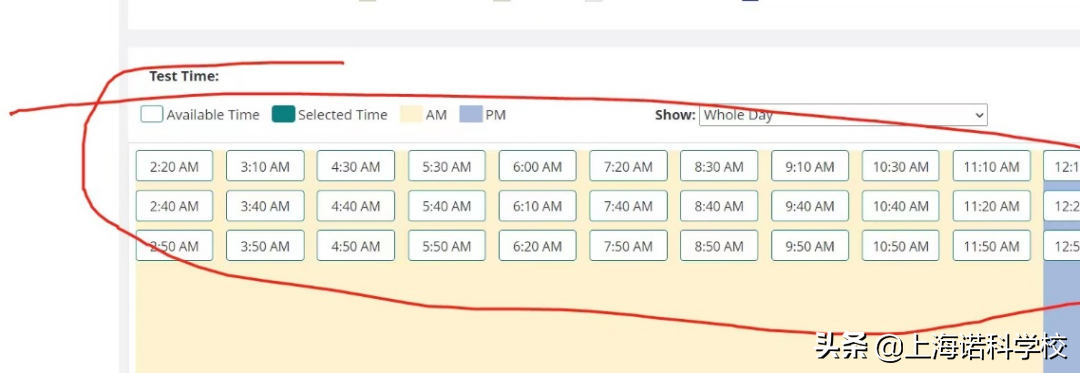Select the 6:20 AM time slot

tap(538, 246)
